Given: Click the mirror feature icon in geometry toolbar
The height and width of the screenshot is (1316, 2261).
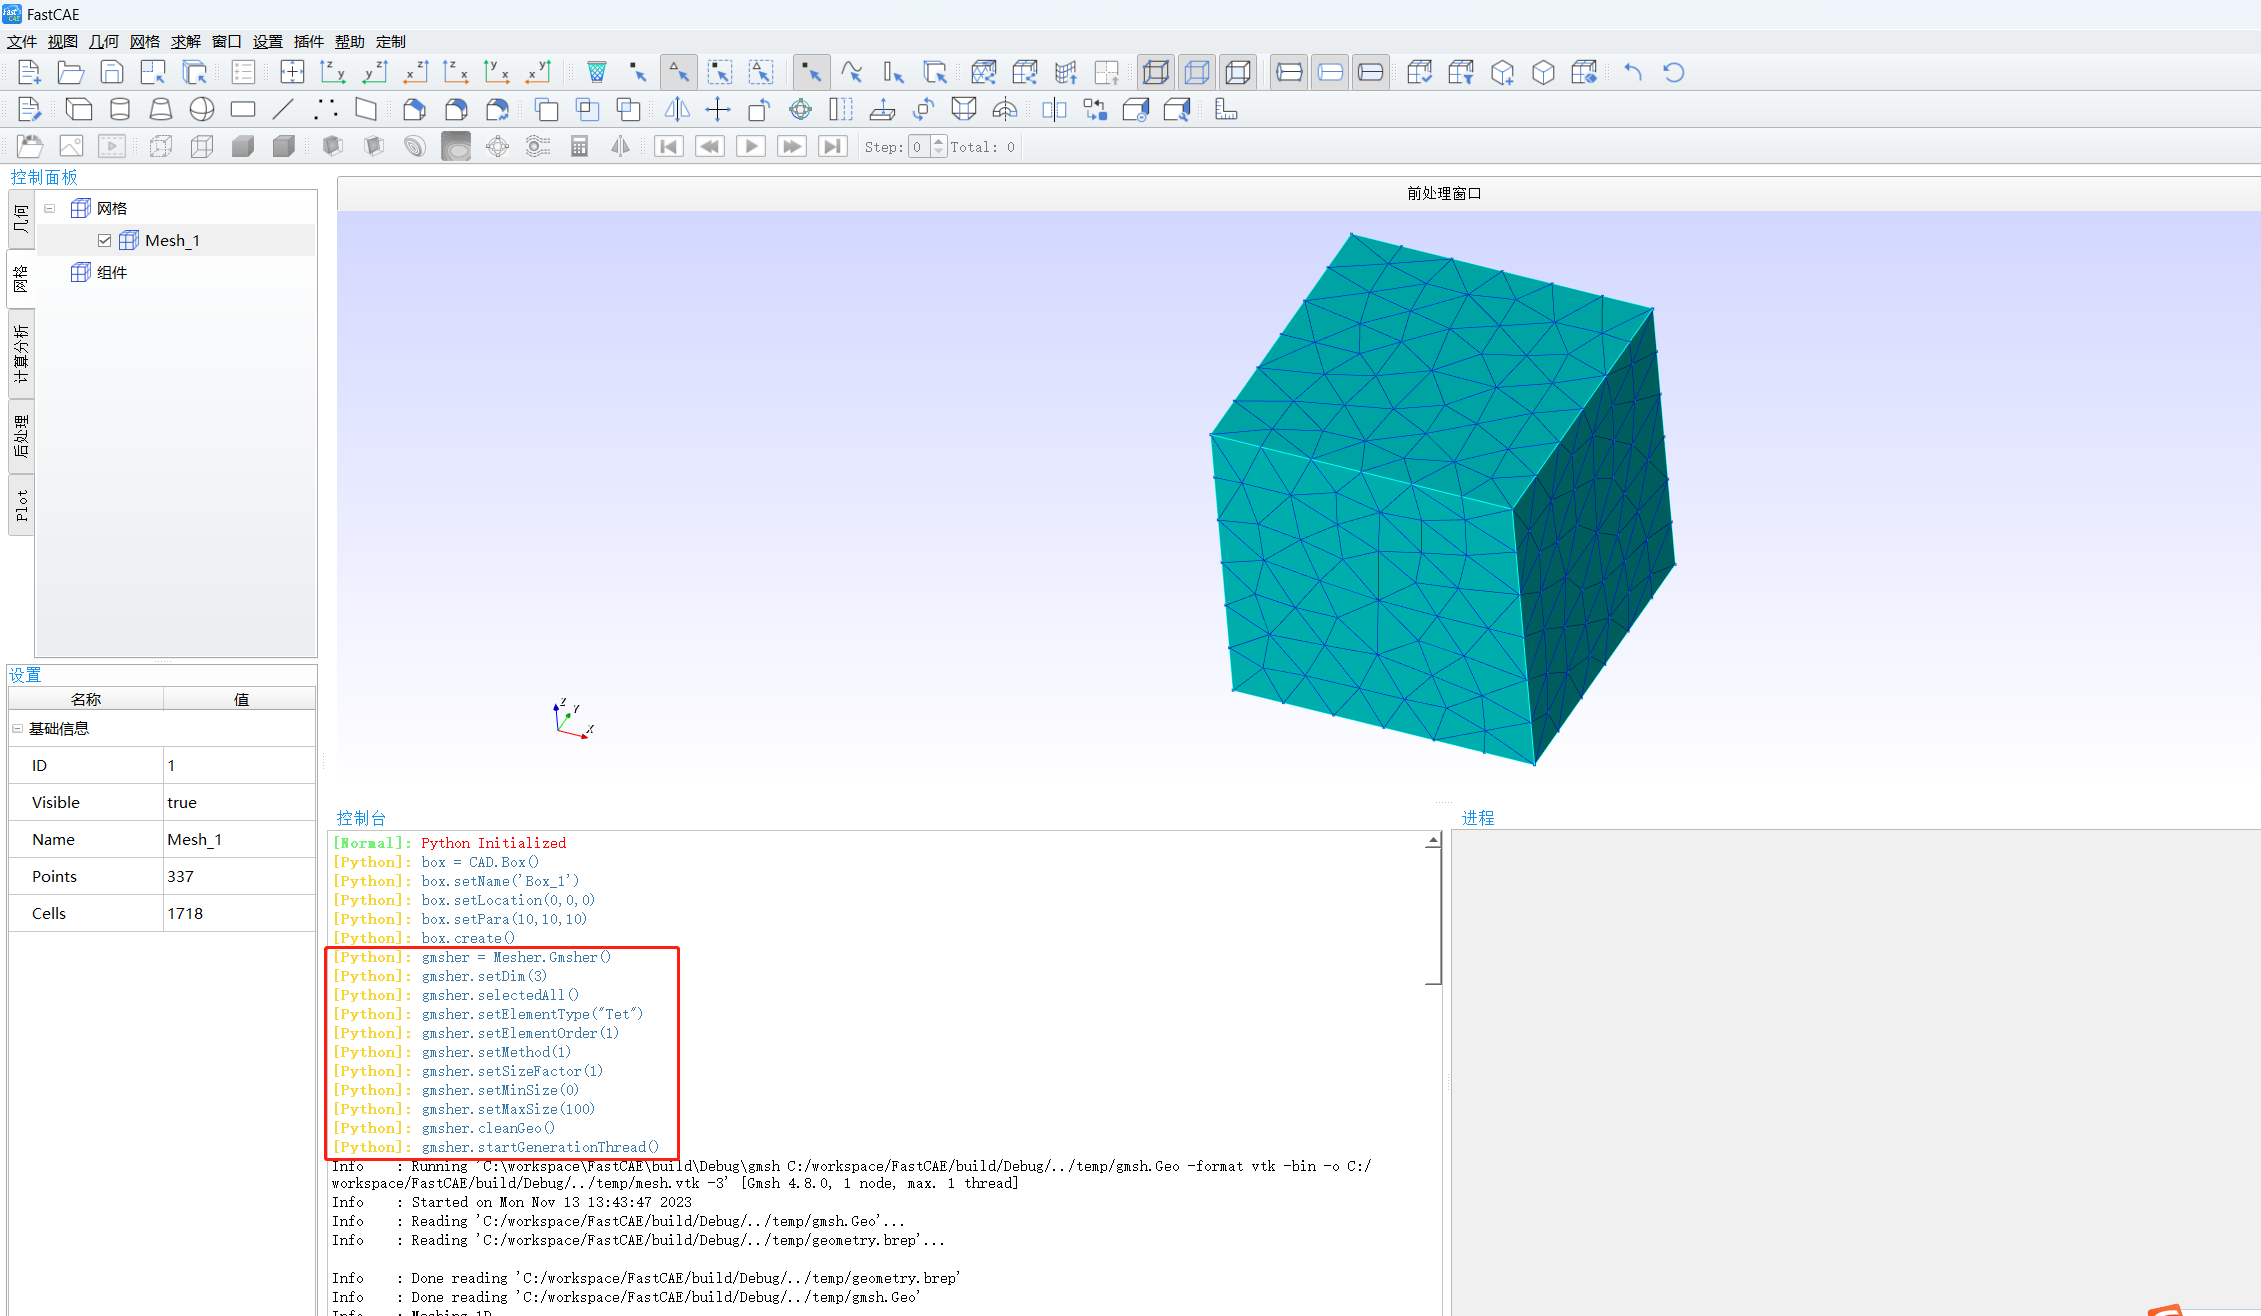Looking at the screenshot, I should [x=677, y=109].
